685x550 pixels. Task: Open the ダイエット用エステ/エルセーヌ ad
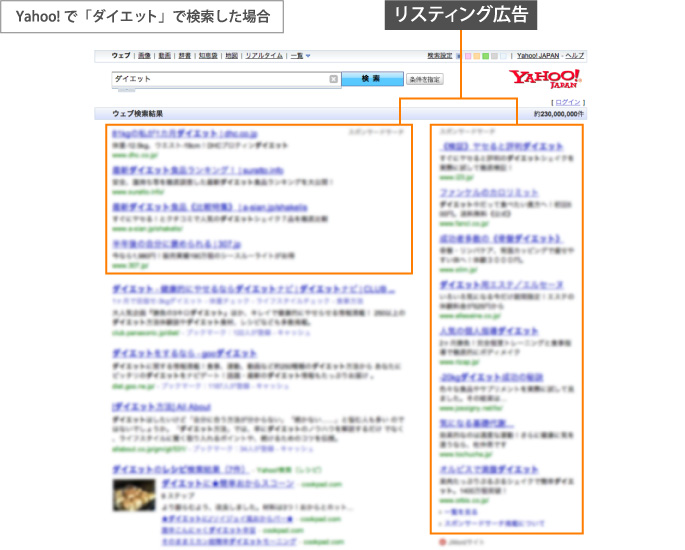pos(502,285)
